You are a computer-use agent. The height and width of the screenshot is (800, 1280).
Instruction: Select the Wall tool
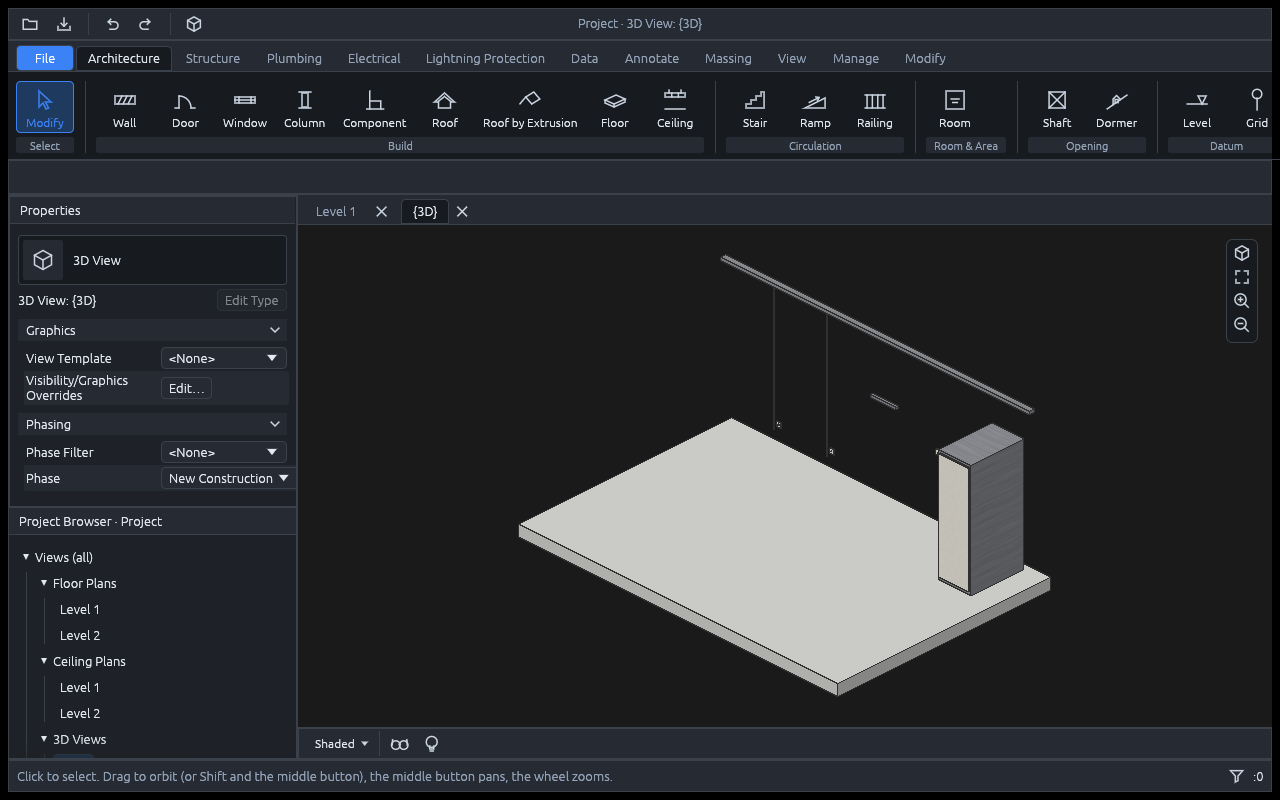coord(125,109)
